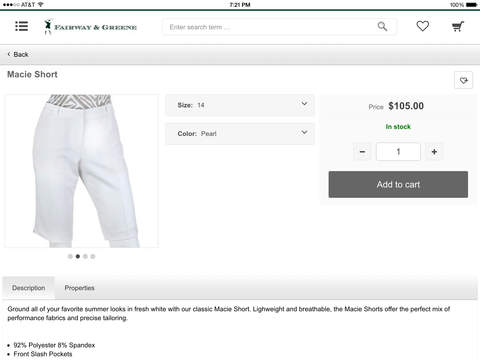
Task: Expand the Color dropdown
Action: (x=240, y=134)
